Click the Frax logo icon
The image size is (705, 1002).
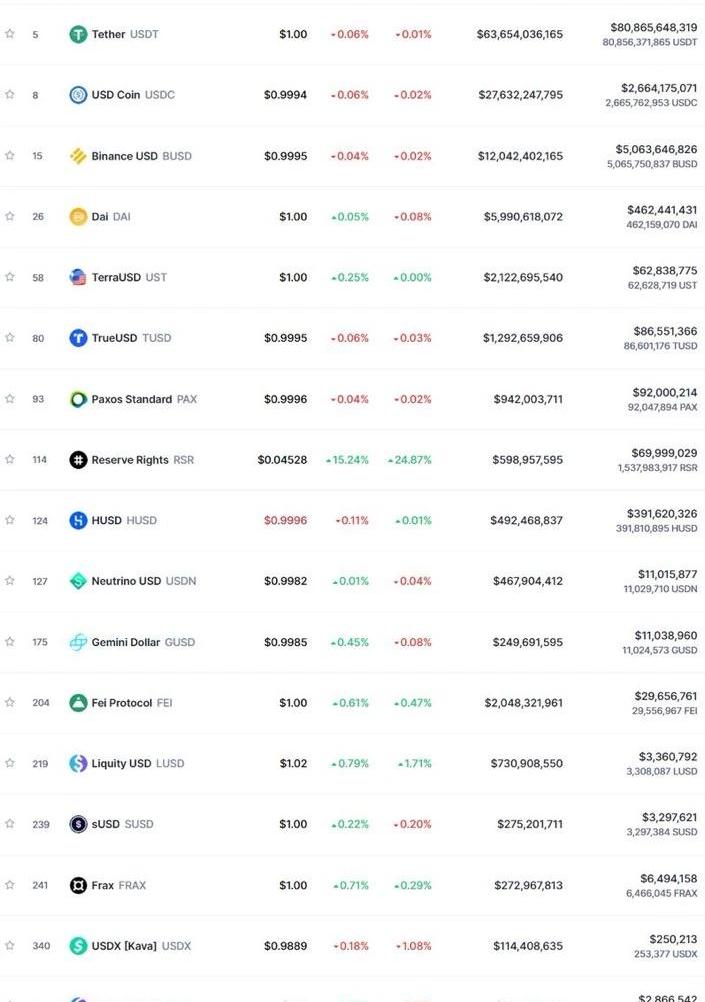point(78,885)
